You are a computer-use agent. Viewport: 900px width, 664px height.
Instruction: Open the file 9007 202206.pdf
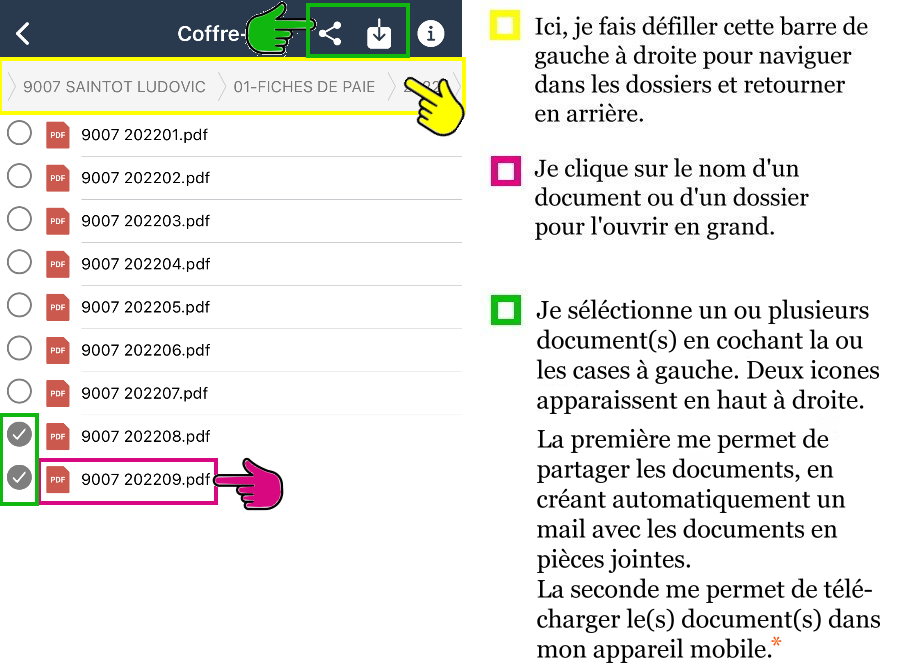pos(145,350)
